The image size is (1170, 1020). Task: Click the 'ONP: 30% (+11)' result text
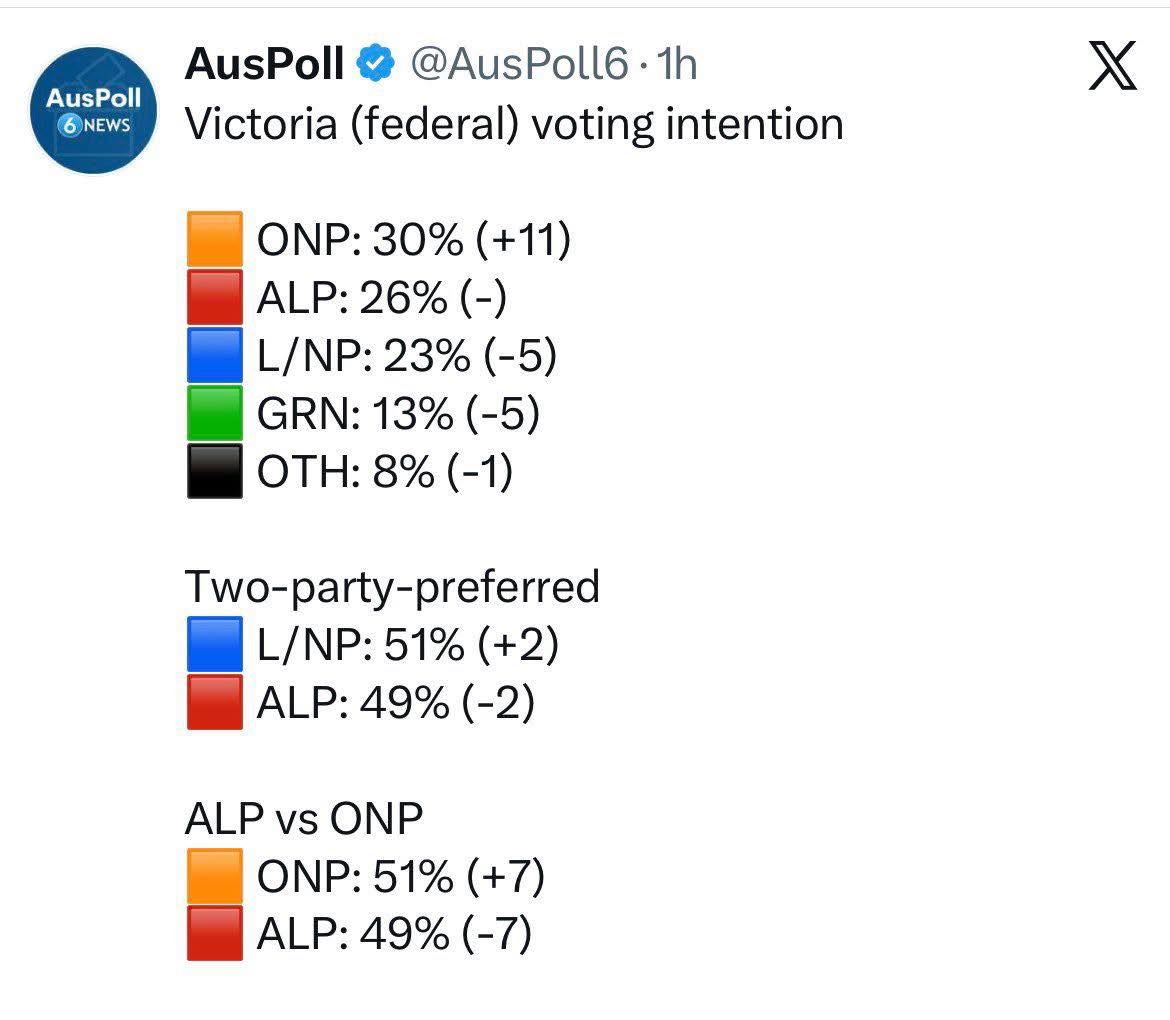coord(414,240)
